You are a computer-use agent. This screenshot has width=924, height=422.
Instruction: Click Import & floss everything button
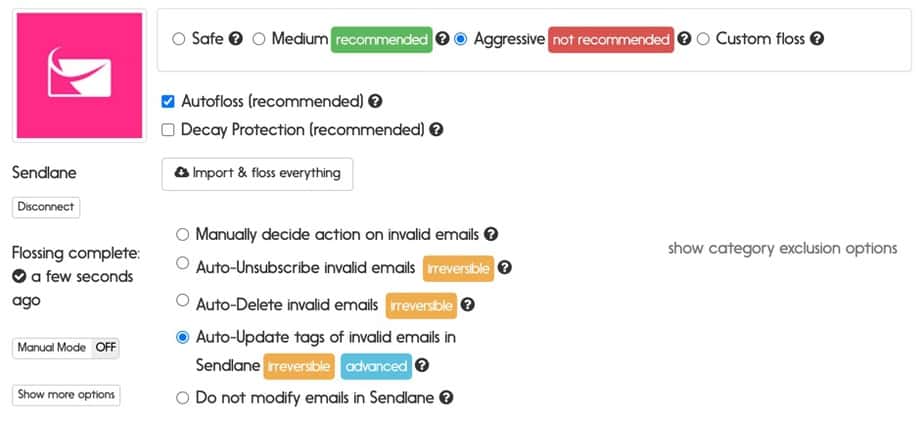click(x=258, y=174)
